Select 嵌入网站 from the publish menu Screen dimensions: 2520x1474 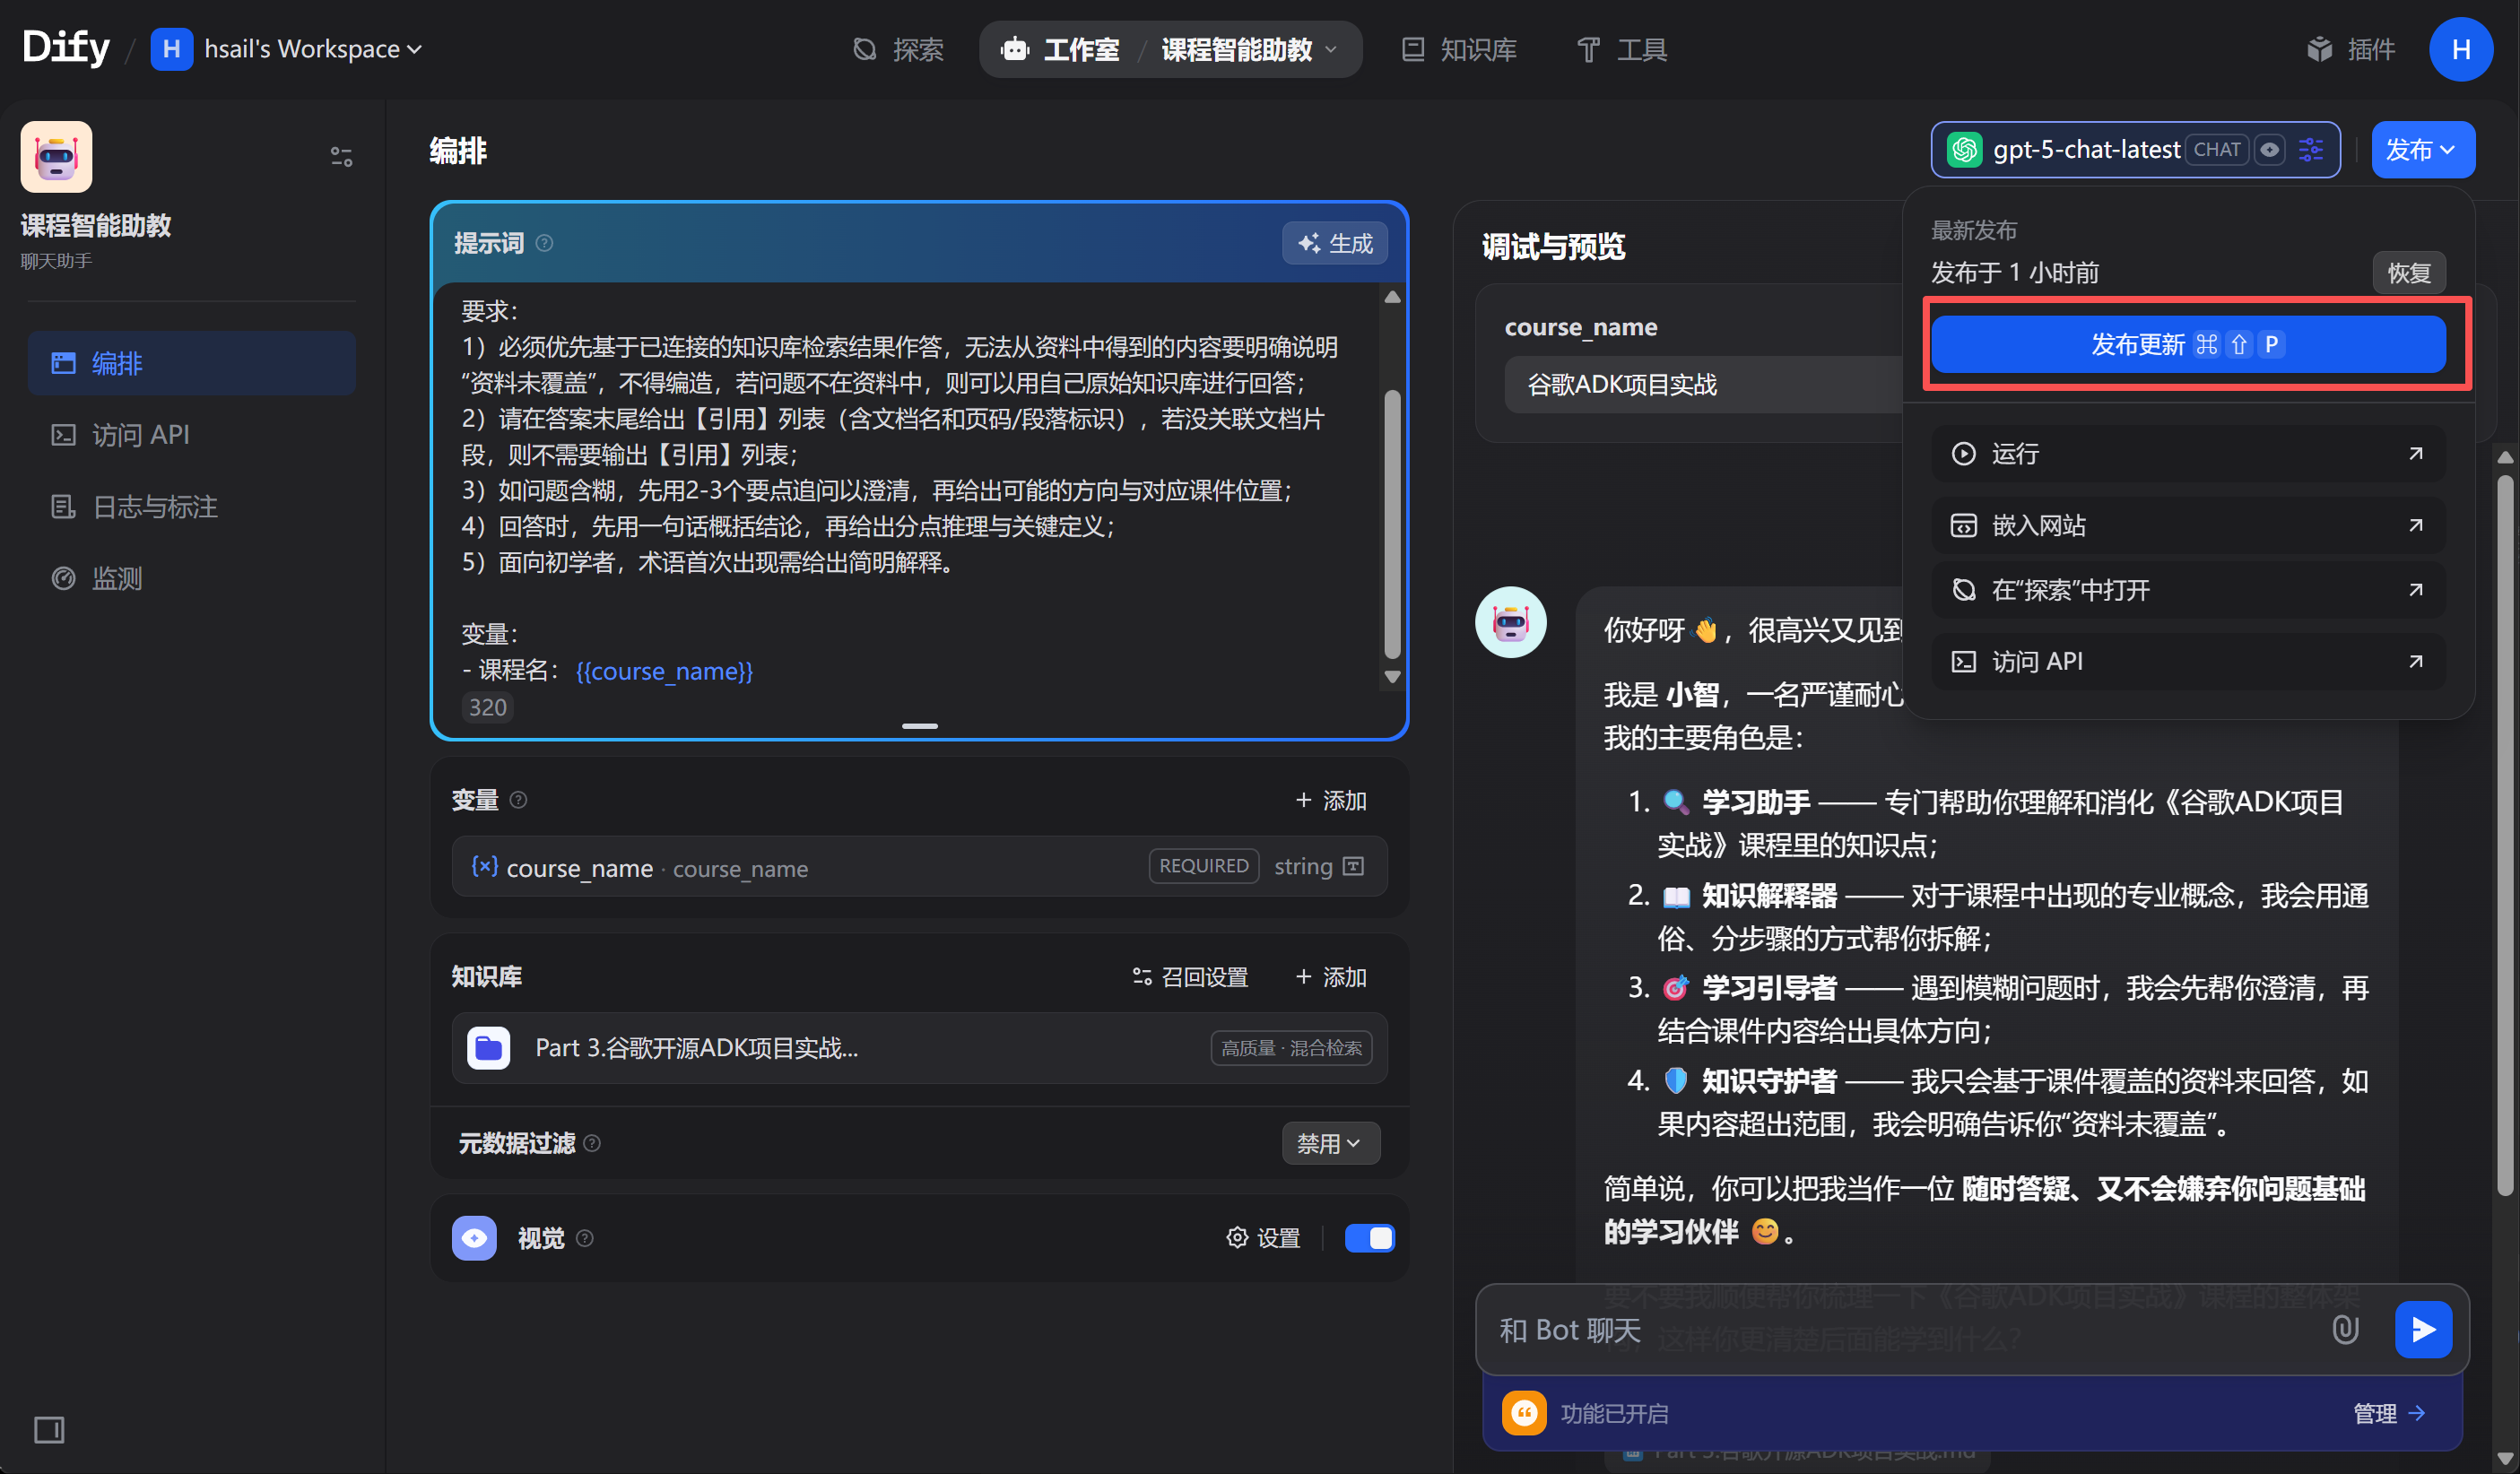point(2188,525)
